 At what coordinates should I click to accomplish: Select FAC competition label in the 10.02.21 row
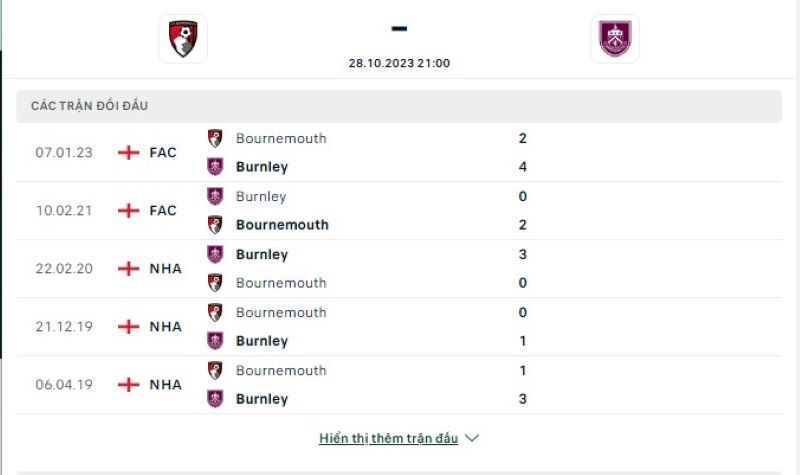coord(163,211)
